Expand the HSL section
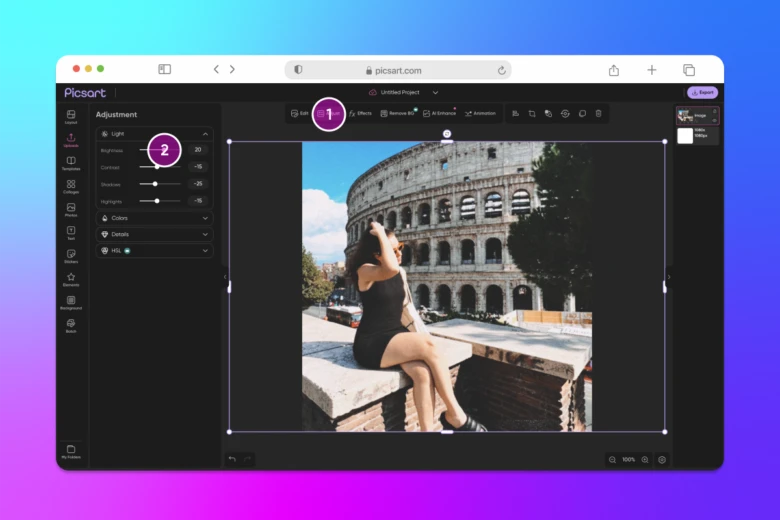The height and width of the screenshot is (520, 780). pos(205,250)
